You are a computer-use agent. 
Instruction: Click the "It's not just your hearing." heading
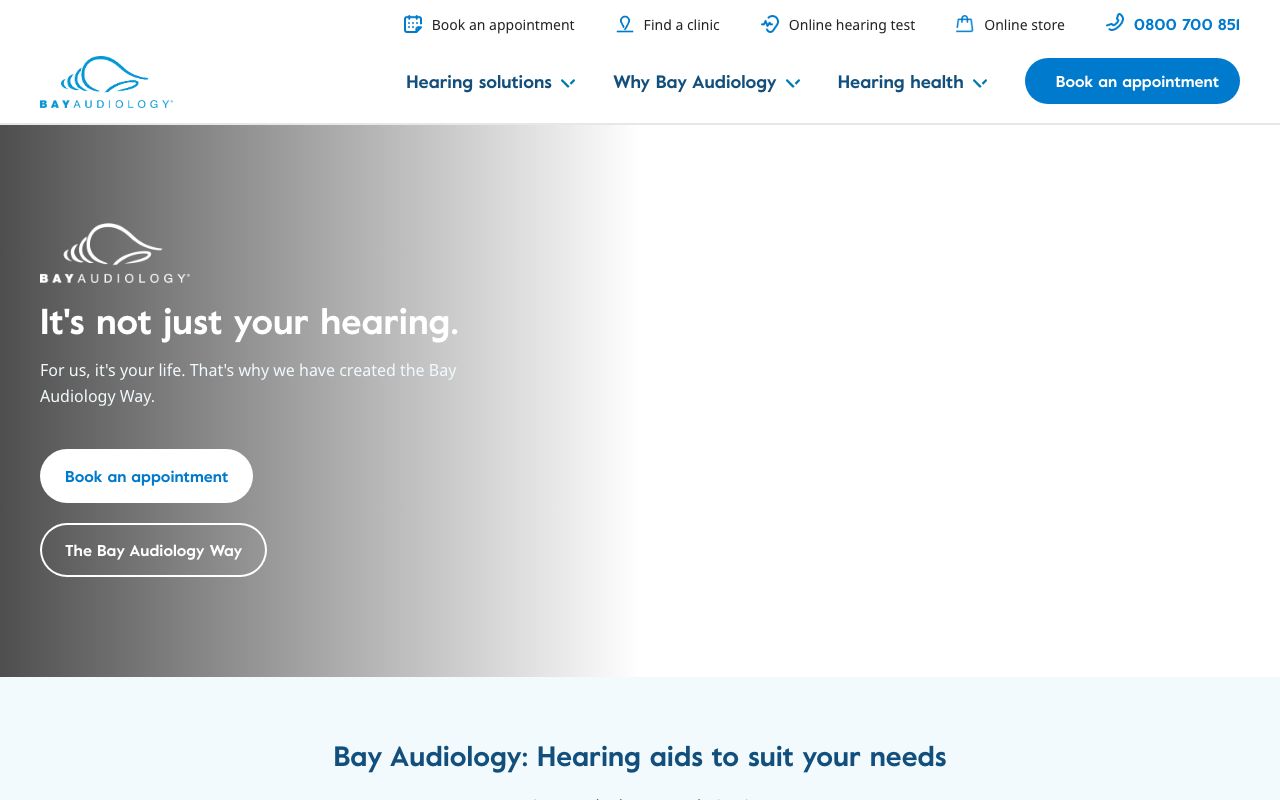pos(249,322)
